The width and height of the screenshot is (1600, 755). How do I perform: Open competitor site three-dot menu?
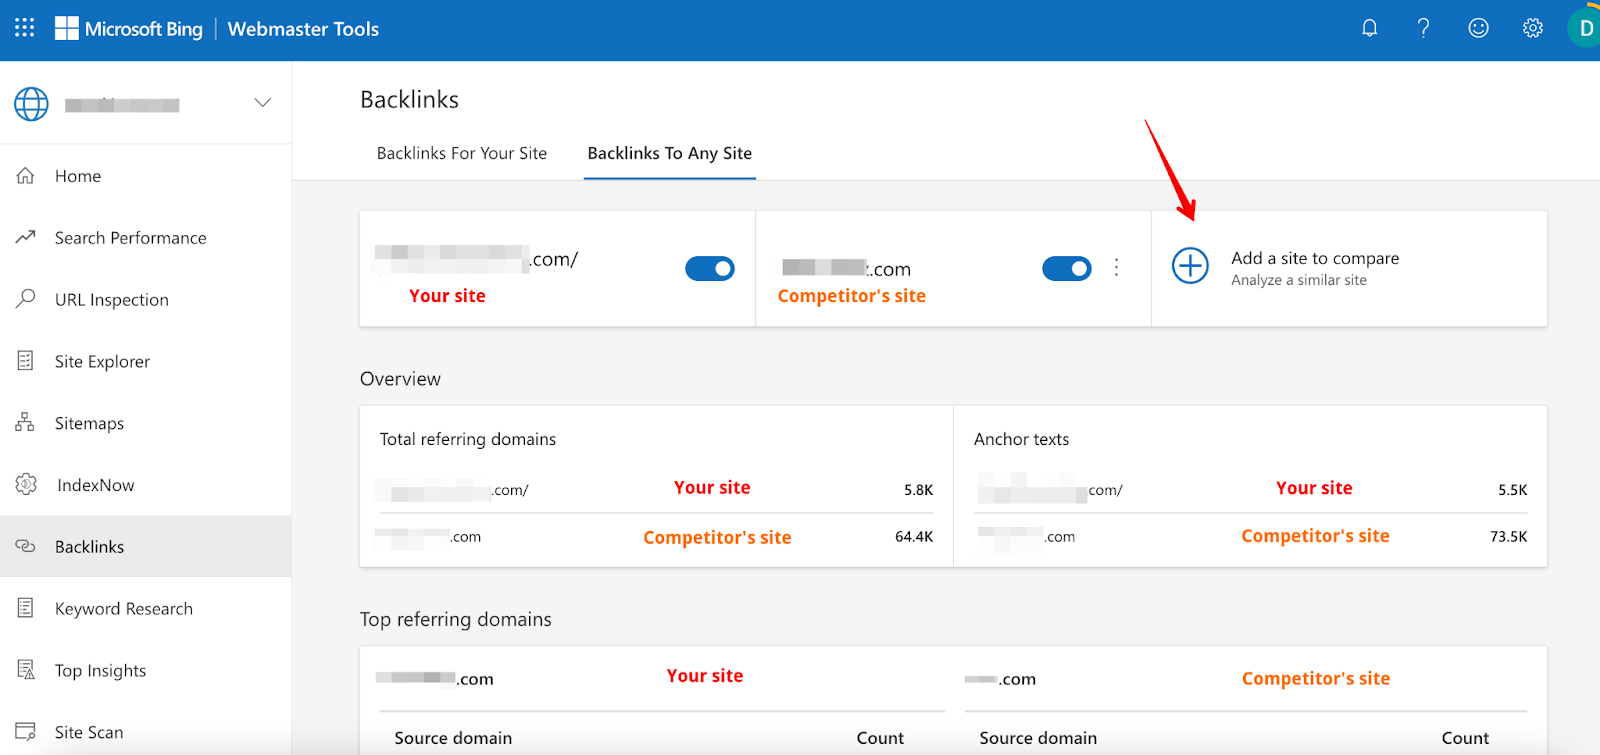[1116, 267]
